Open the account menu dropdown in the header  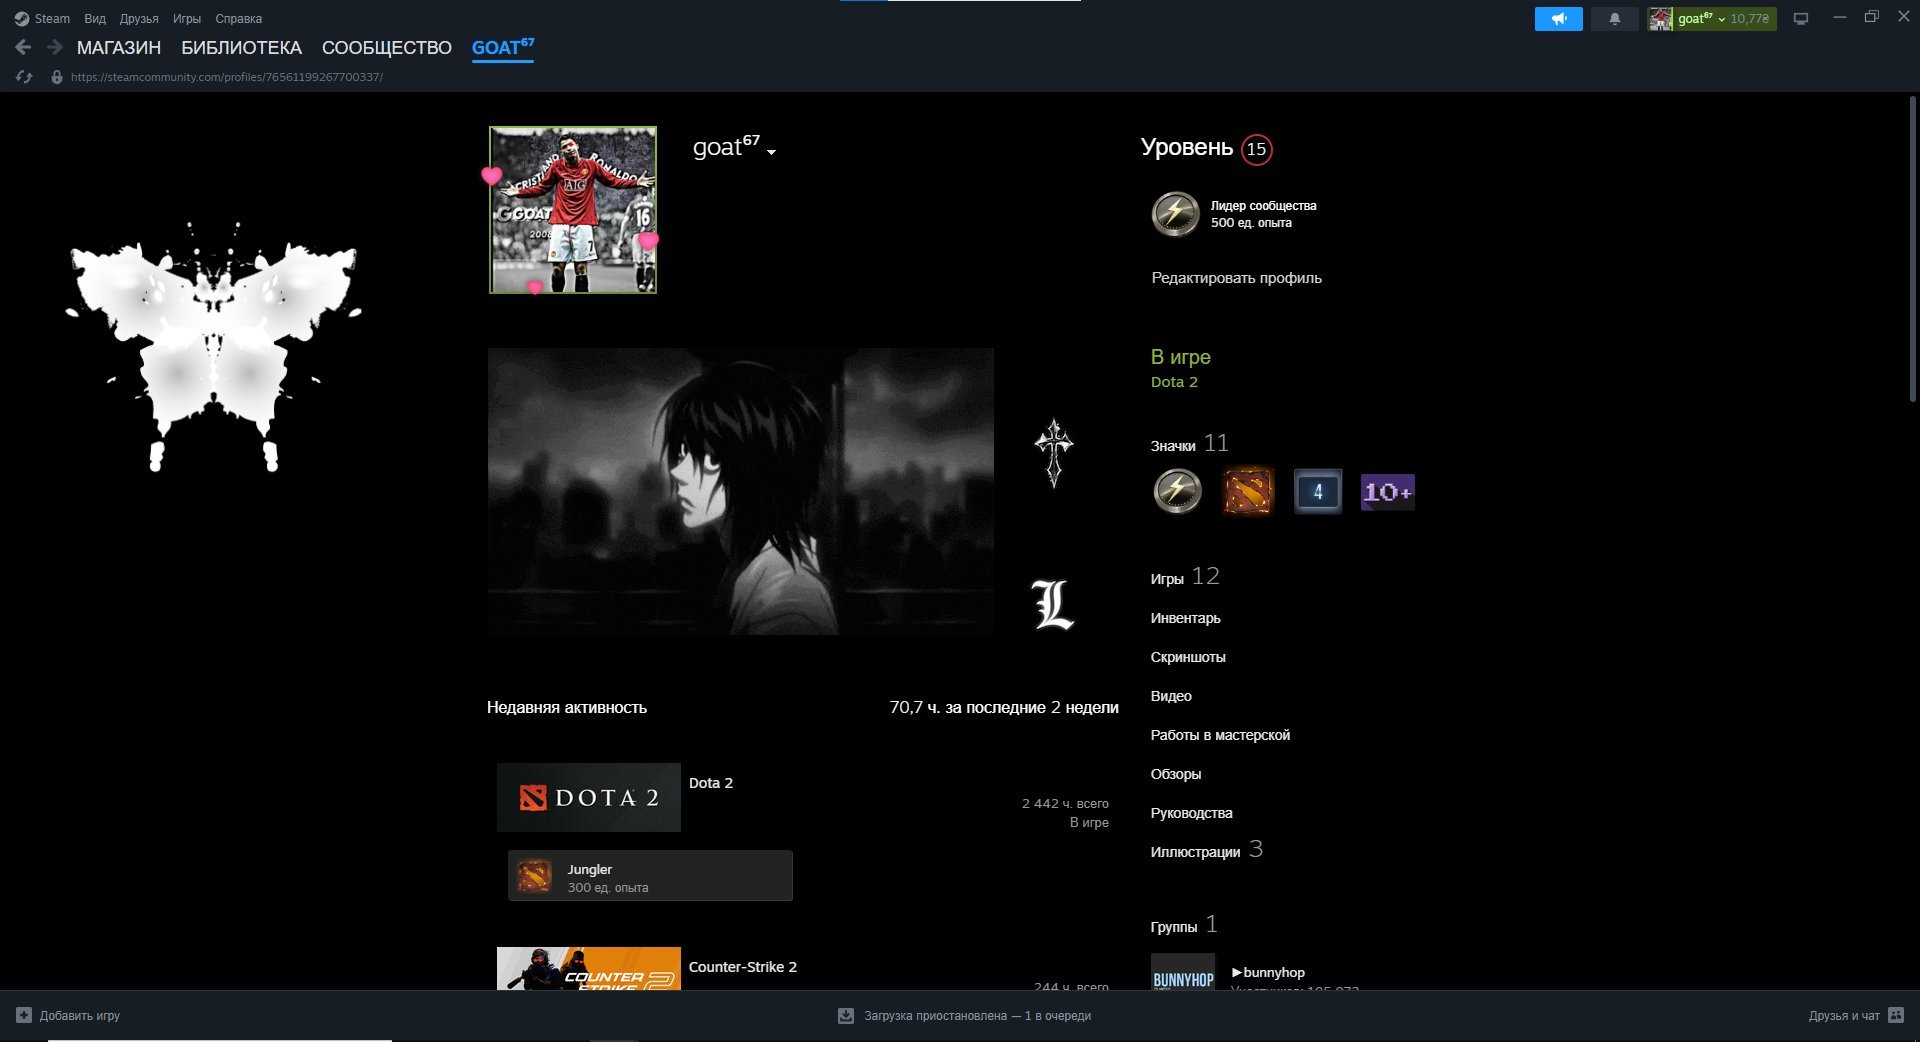pyautogui.click(x=1723, y=19)
